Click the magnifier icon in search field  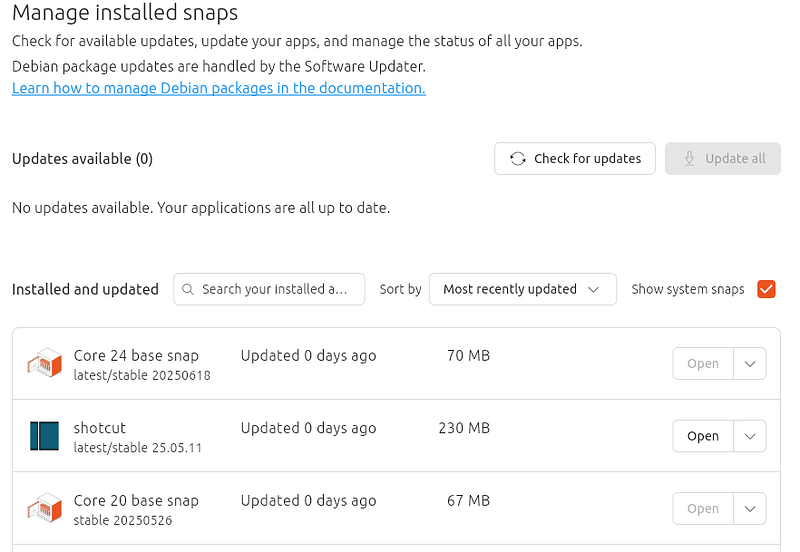point(188,289)
